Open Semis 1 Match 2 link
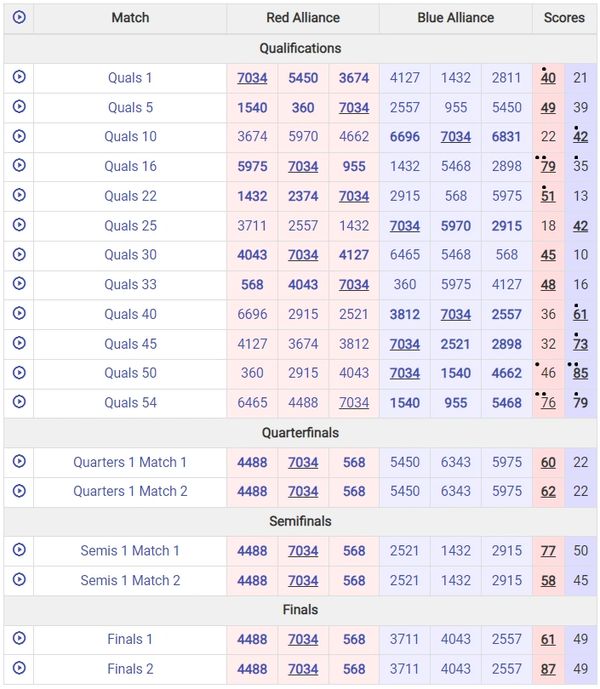The width and height of the screenshot is (600, 689). pyautogui.click(x=130, y=580)
